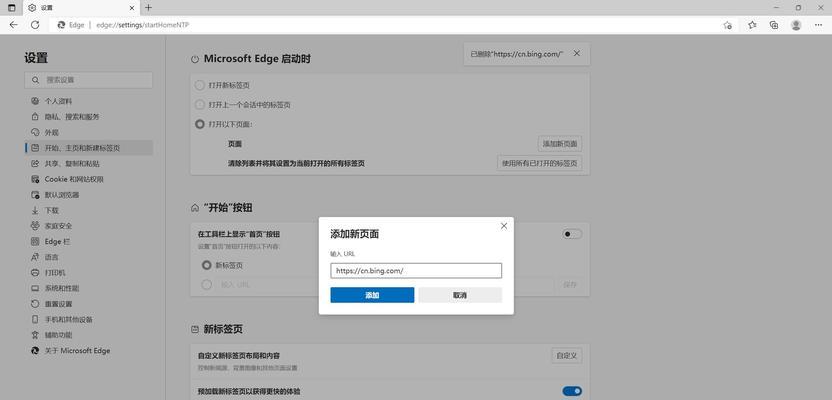Click the 打印机 sidebar icon

(x=35, y=273)
